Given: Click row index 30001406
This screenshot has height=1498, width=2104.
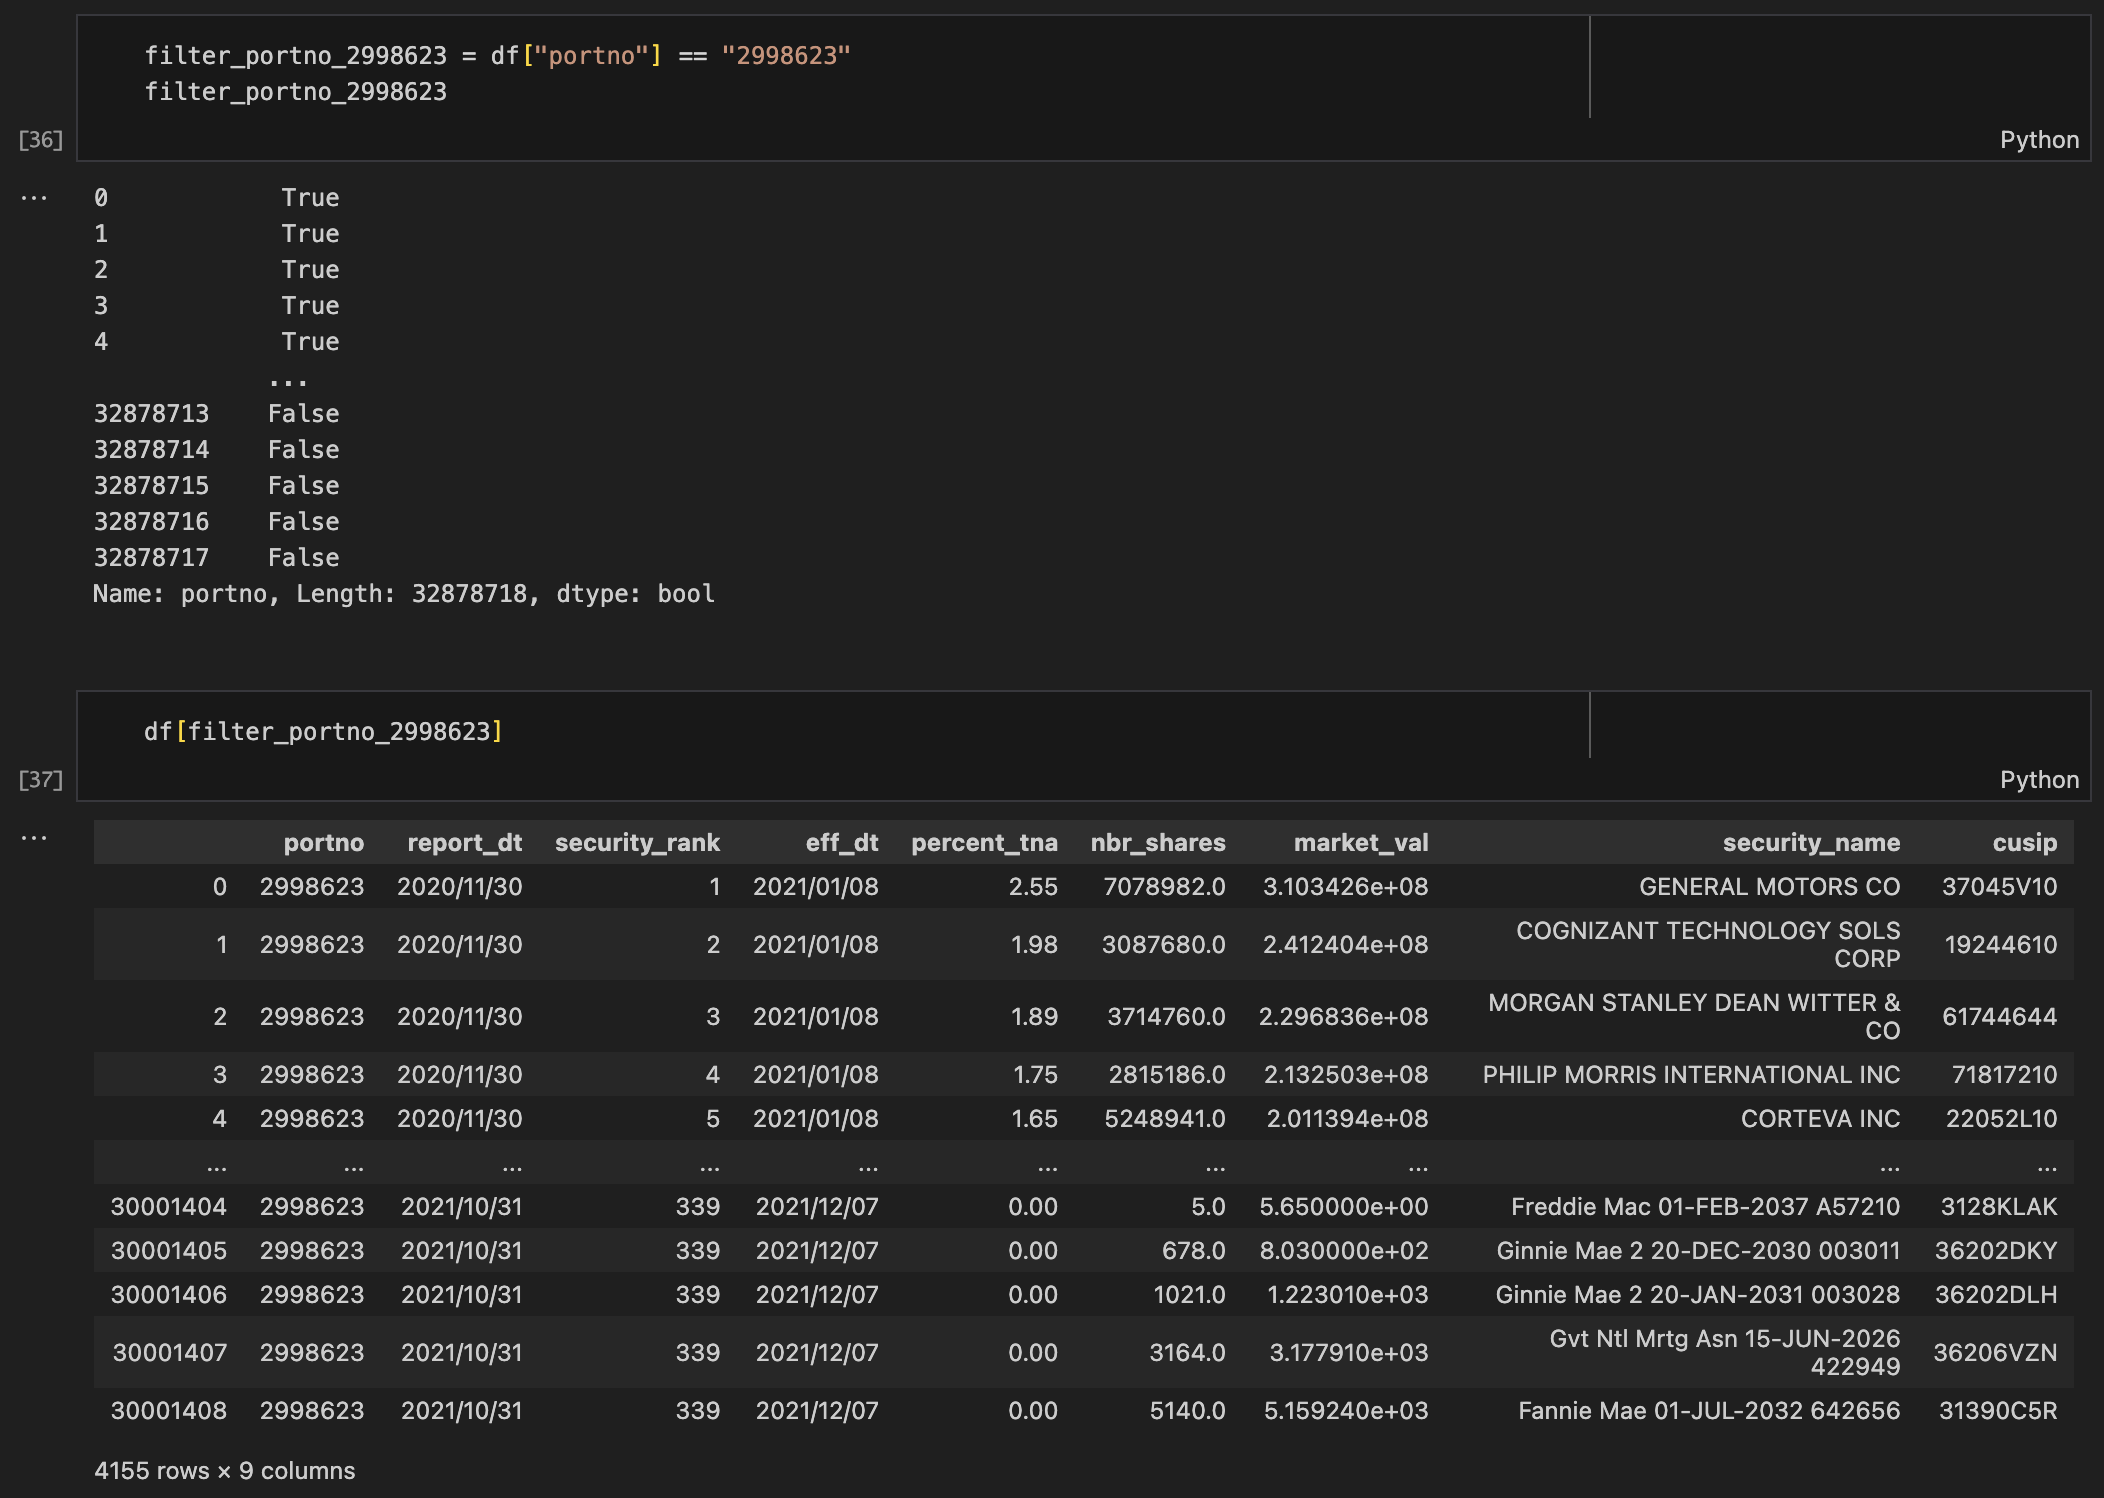Looking at the screenshot, I should point(169,1295).
